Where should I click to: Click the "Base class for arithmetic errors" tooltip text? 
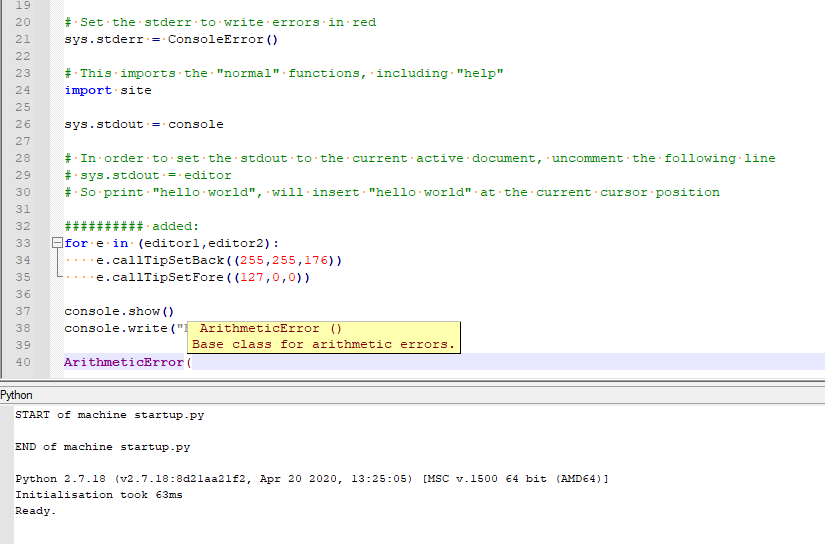(x=322, y=344)
